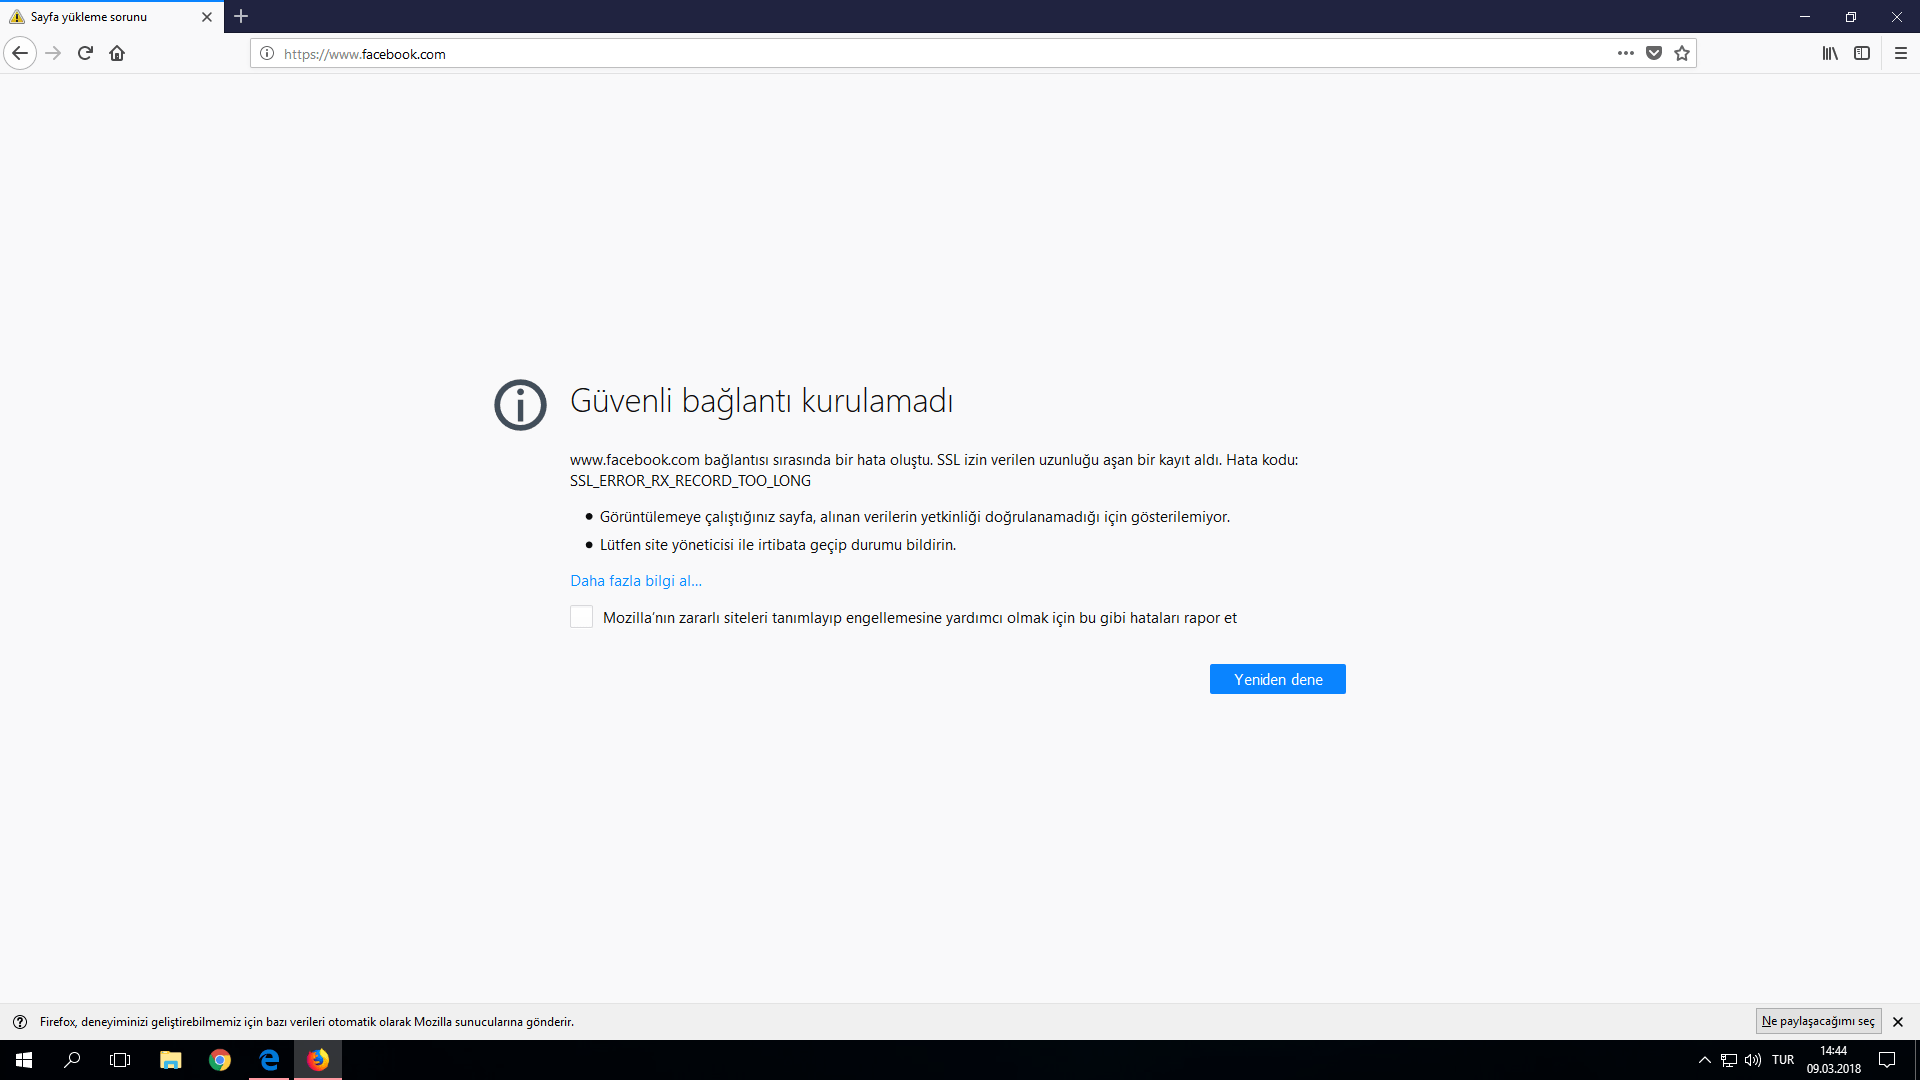Select the Sayfa yükleme sorunu tab
Viewport: 1920px width, 1080px height.
point(100,17)
